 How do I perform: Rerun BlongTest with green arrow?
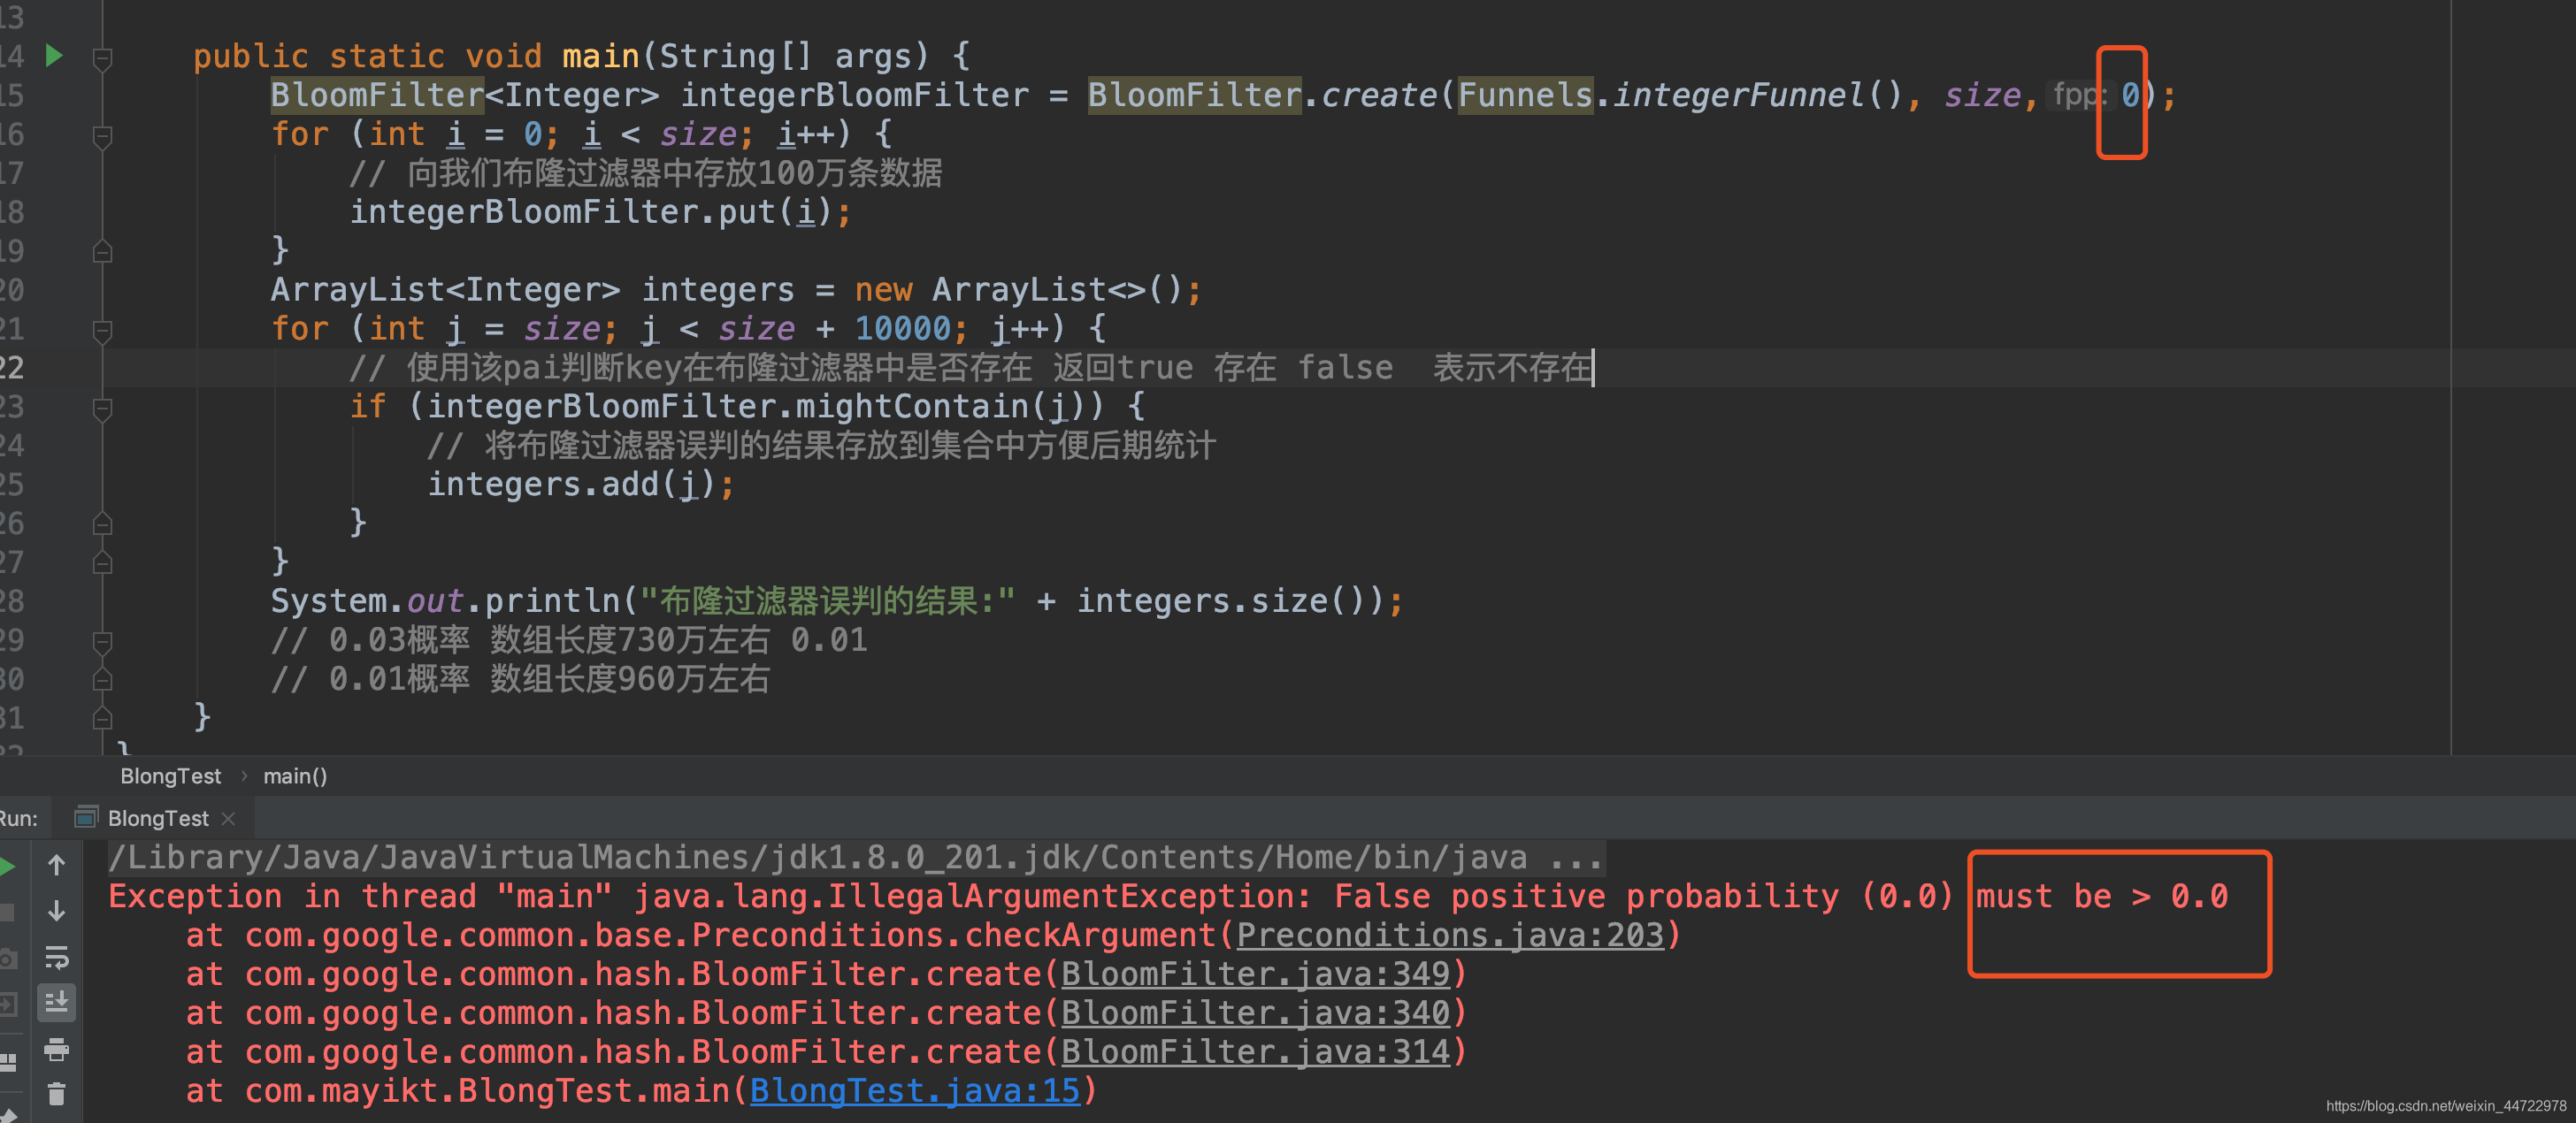tap(7, 866)
